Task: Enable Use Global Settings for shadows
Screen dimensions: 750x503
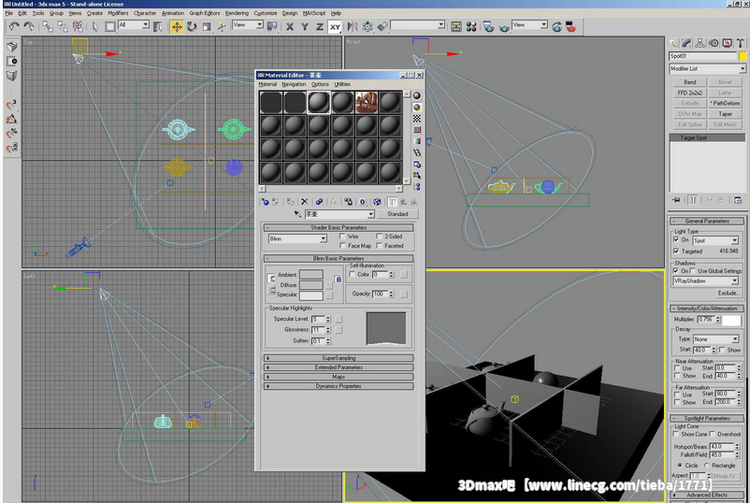Action: click(x=692, y=271)
